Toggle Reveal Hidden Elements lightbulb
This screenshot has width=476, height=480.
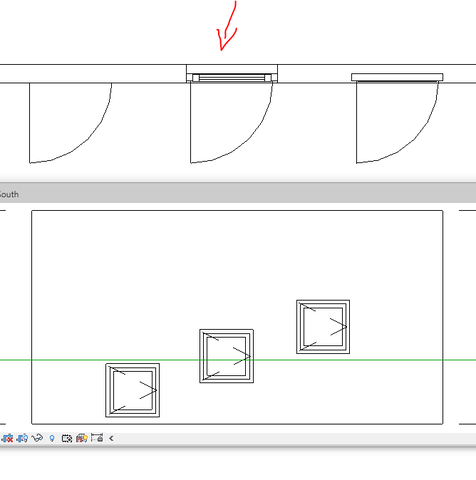[52, 438]
